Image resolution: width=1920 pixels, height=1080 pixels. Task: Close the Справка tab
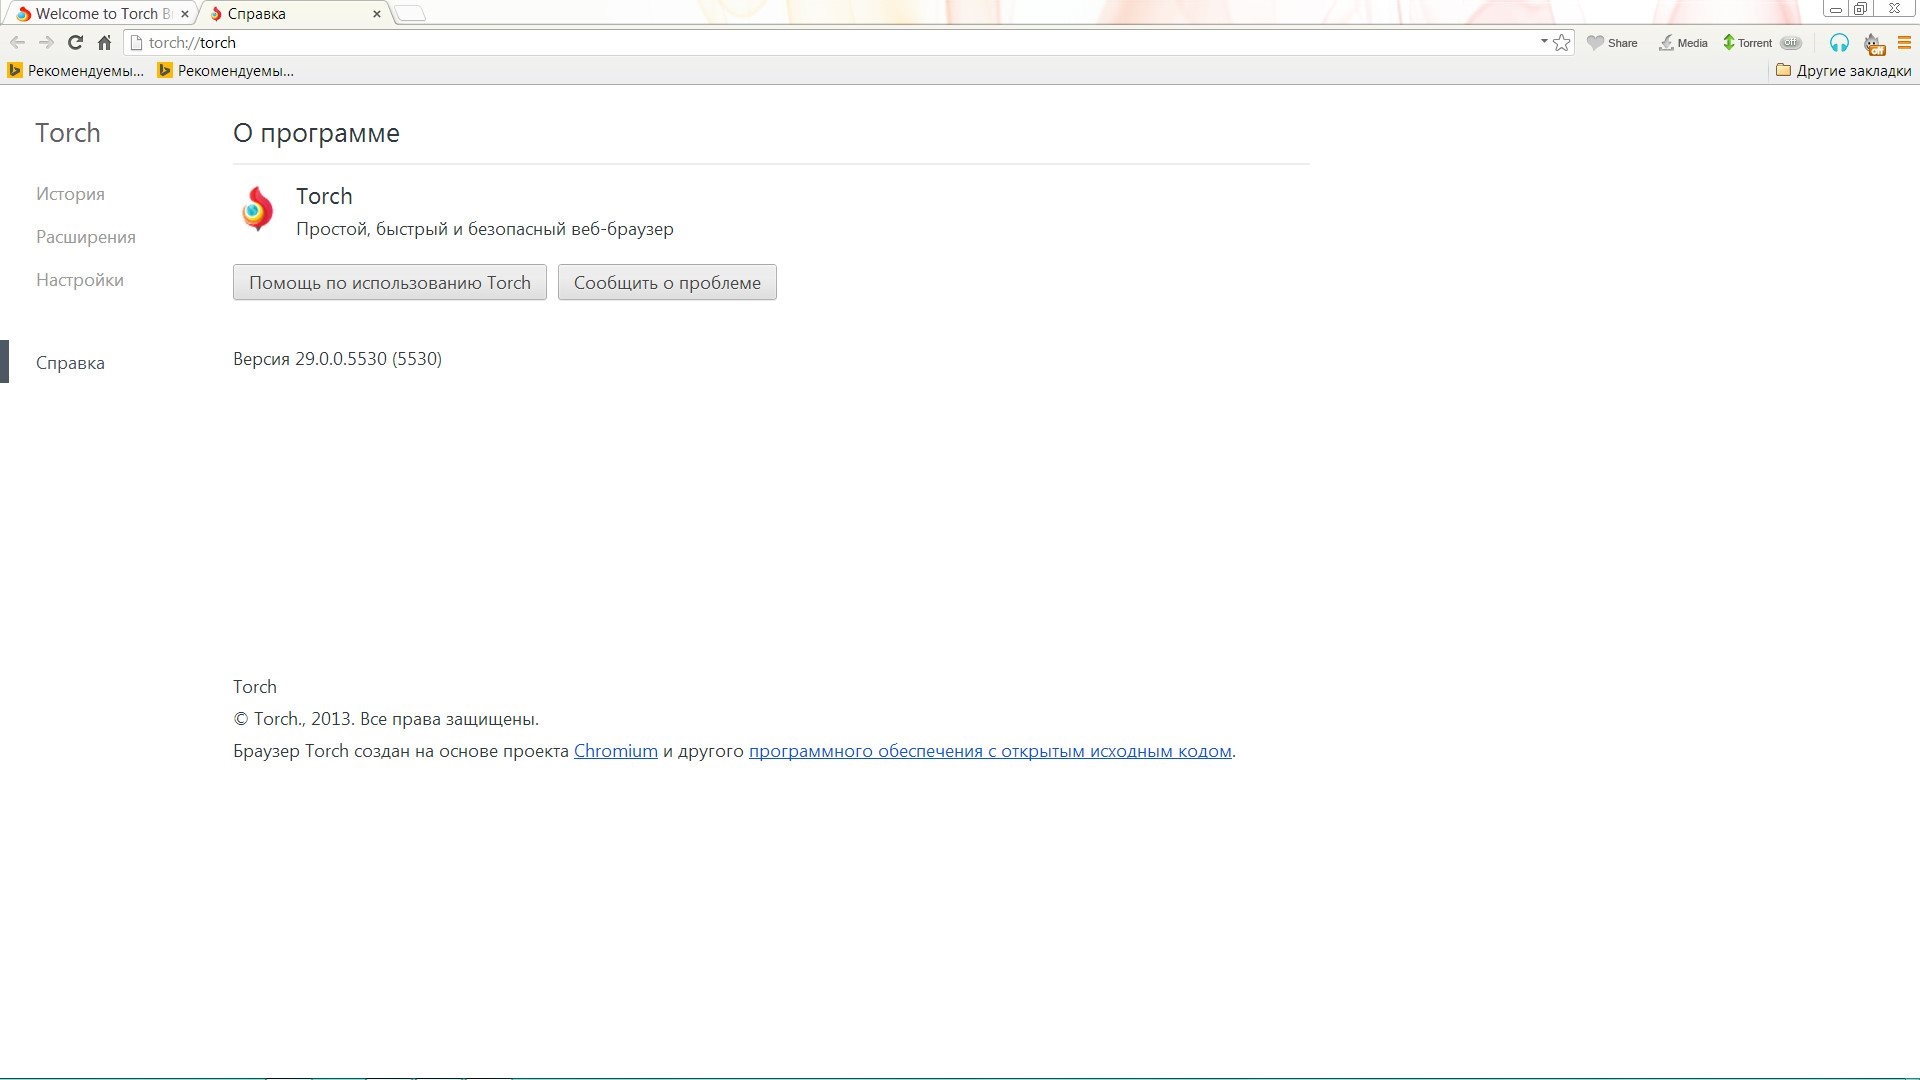click(376, 14)
